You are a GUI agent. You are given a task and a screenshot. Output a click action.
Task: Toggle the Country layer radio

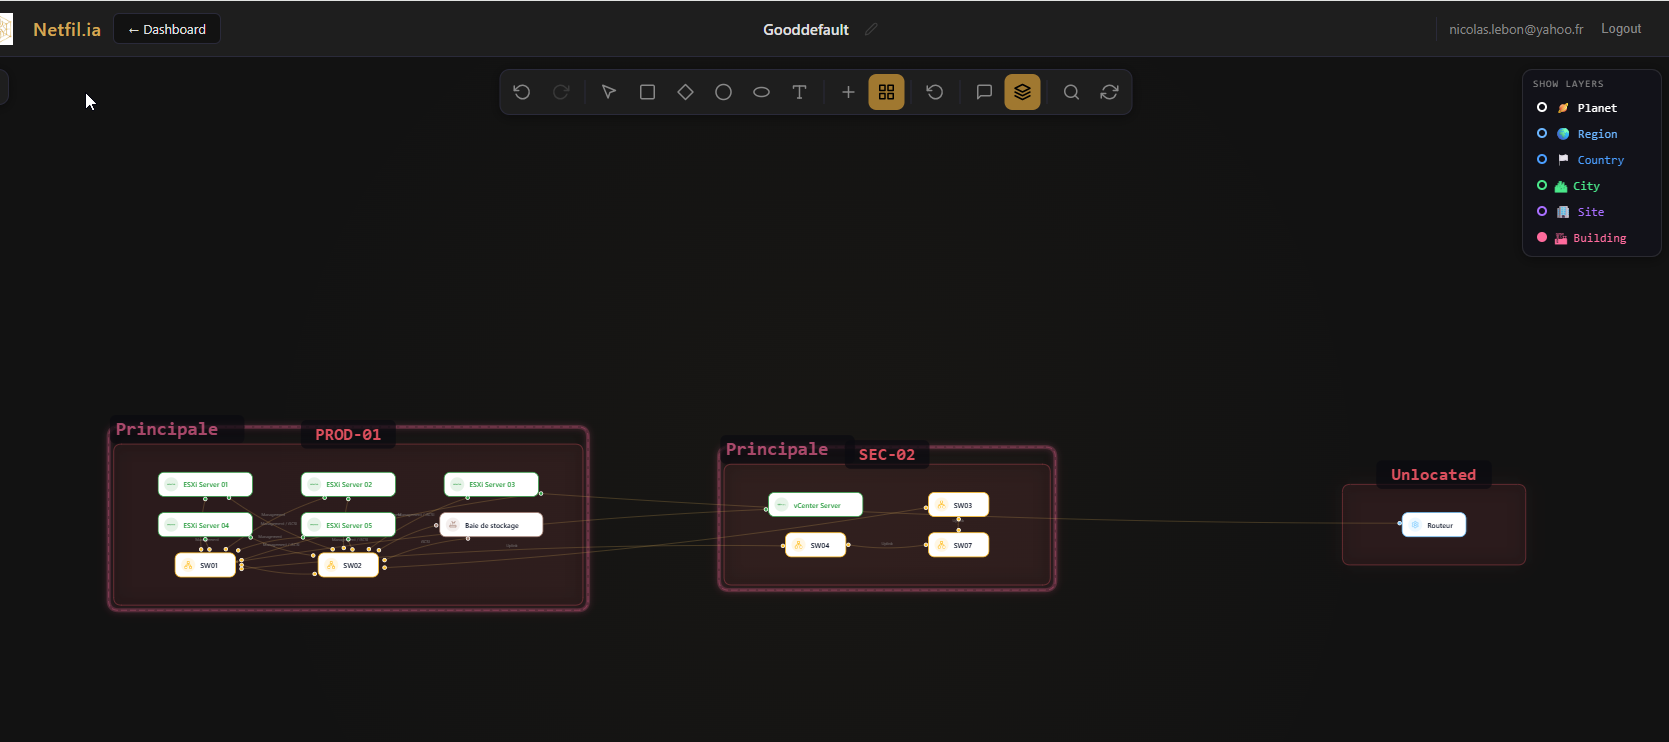coord(1542,159)
